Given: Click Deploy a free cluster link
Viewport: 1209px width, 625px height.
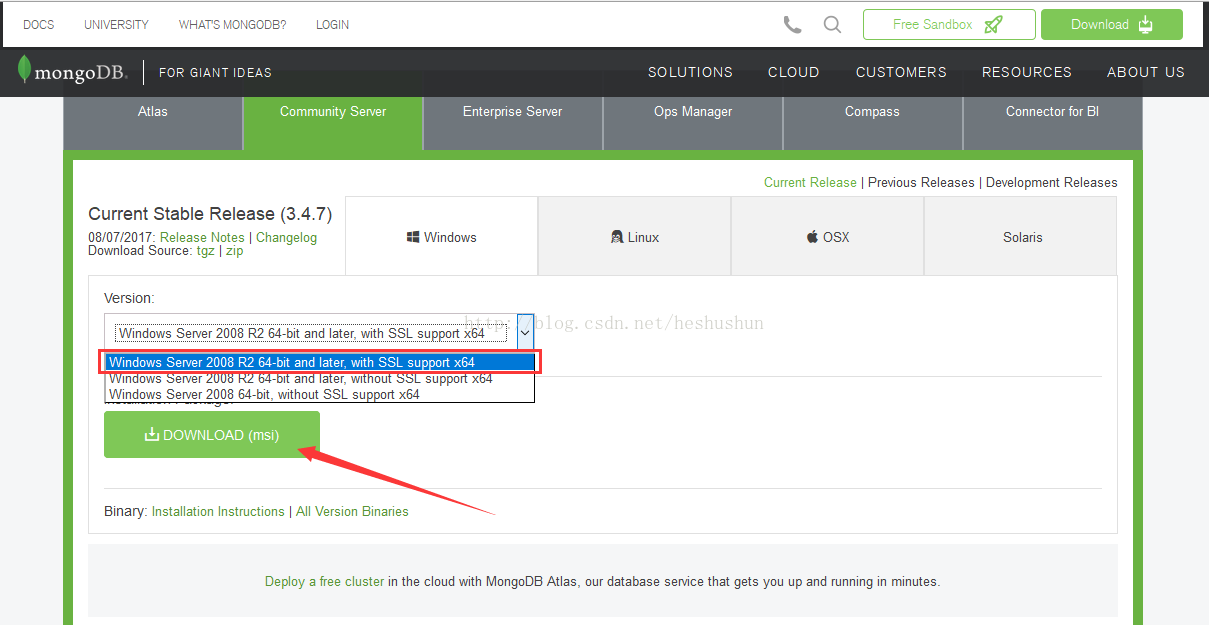Looking at the screenshot, I should (x=324, y=581).
